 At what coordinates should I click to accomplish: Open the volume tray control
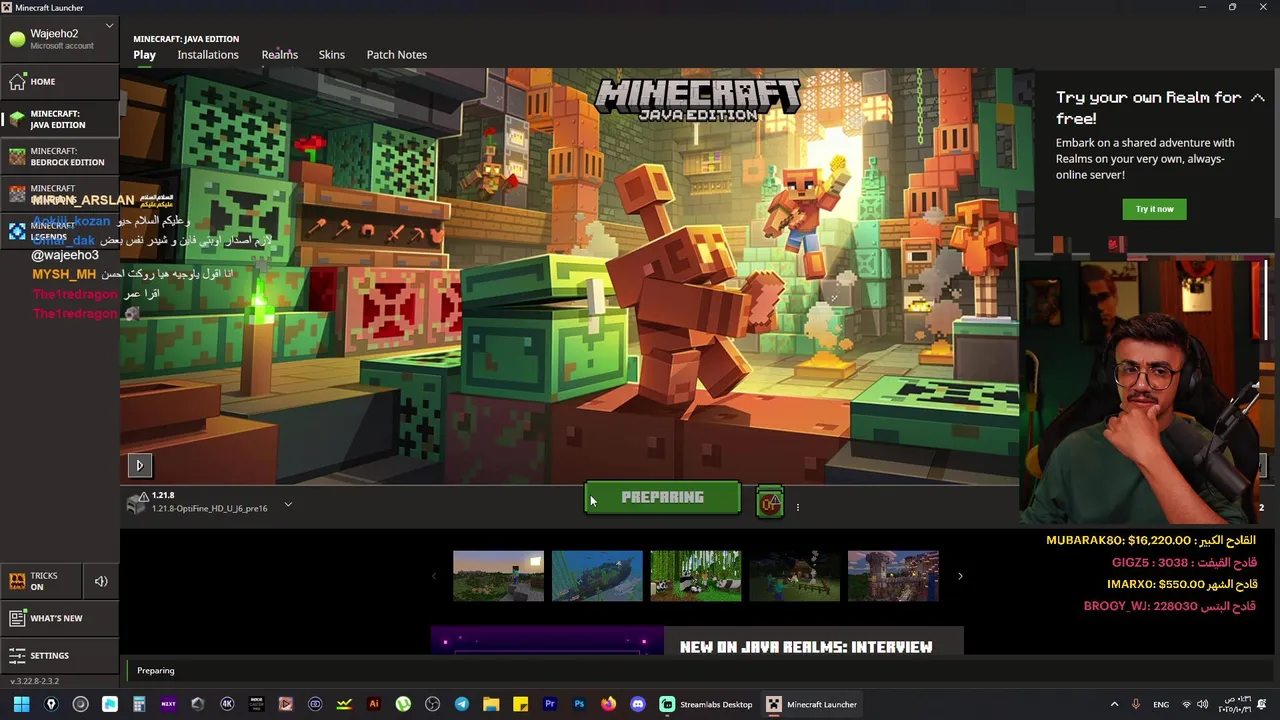pos(1203,704)
